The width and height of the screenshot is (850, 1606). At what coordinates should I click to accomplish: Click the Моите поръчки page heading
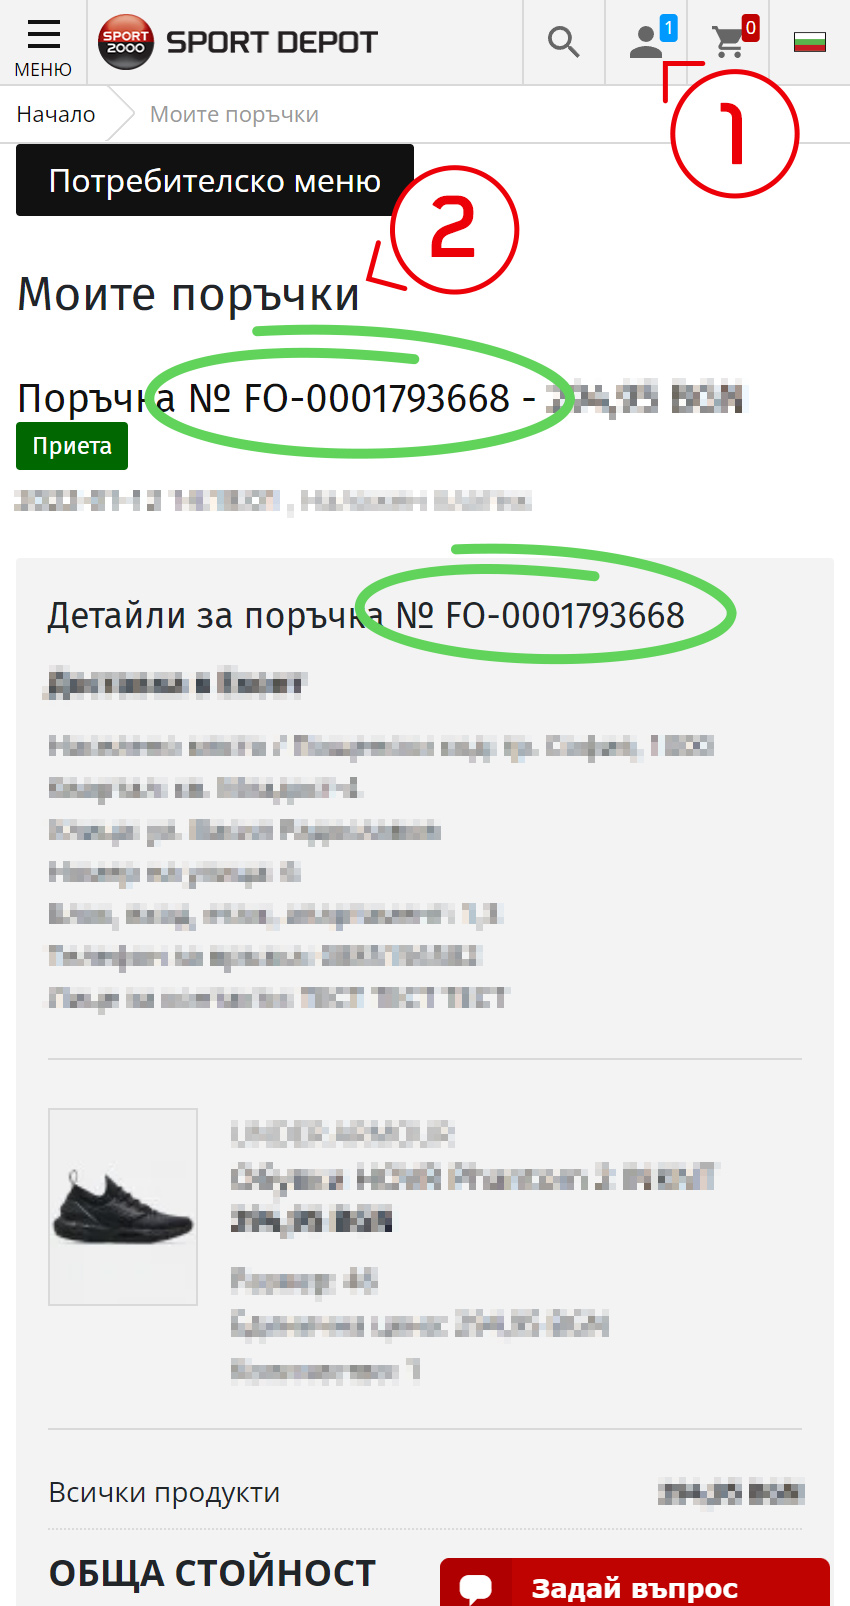coord(189,294)
